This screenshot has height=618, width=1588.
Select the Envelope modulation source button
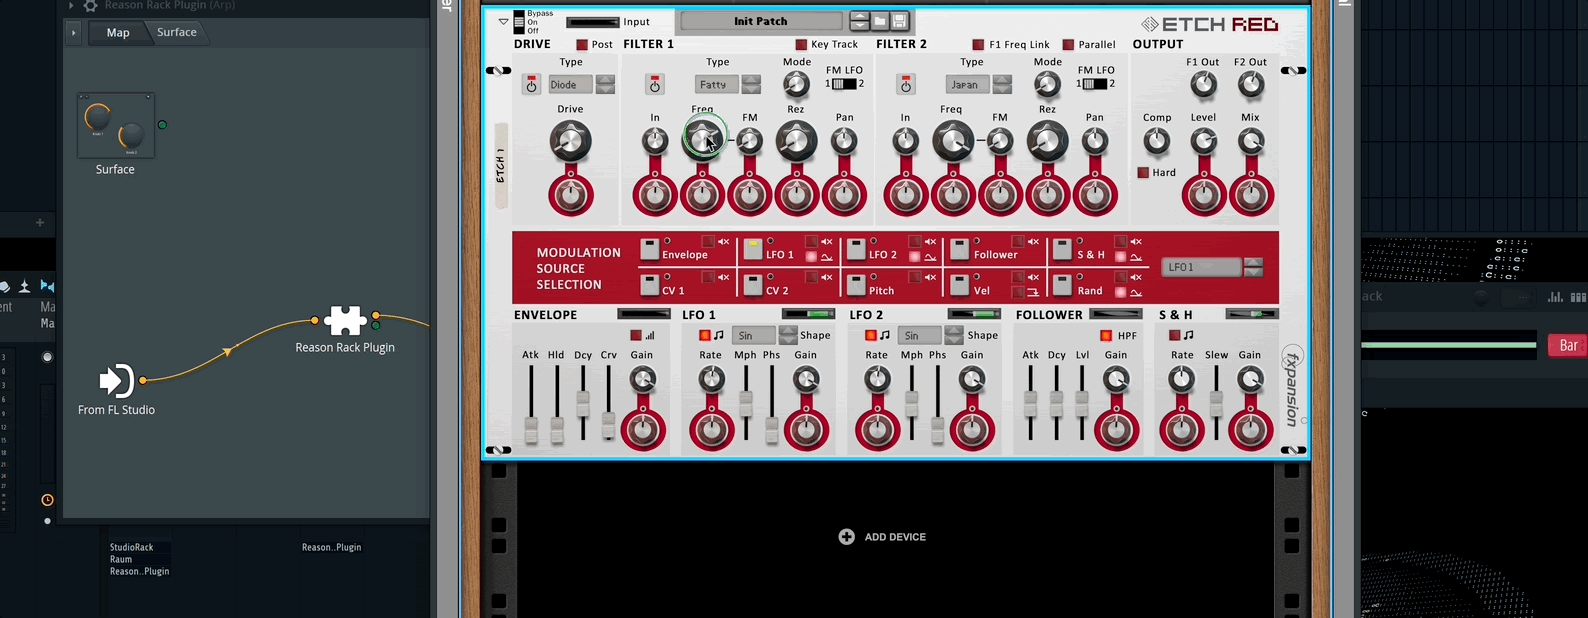pyautogui.click(x=650, y=249)
